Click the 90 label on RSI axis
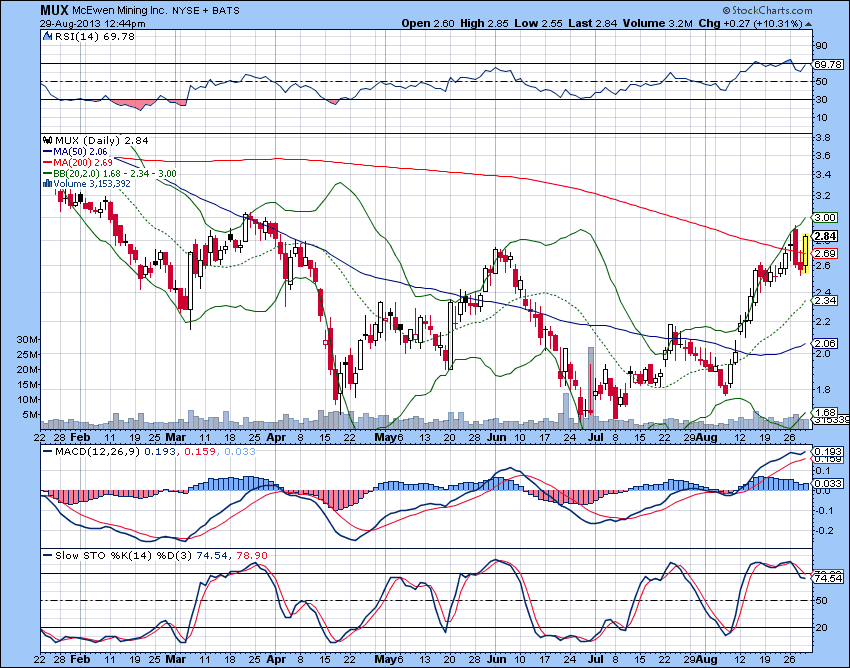The height and width of the screenshot is (668, 850). [821, 46]
